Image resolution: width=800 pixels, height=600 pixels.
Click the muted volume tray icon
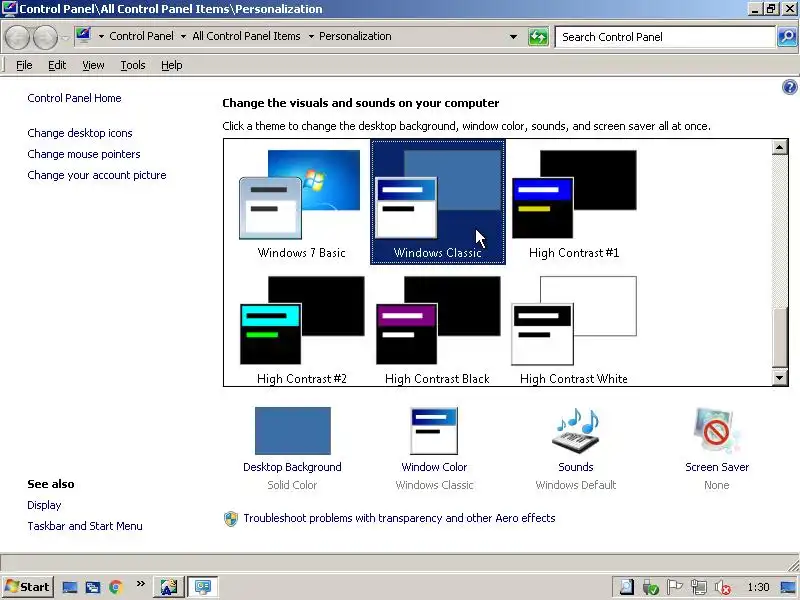(722, 587)
